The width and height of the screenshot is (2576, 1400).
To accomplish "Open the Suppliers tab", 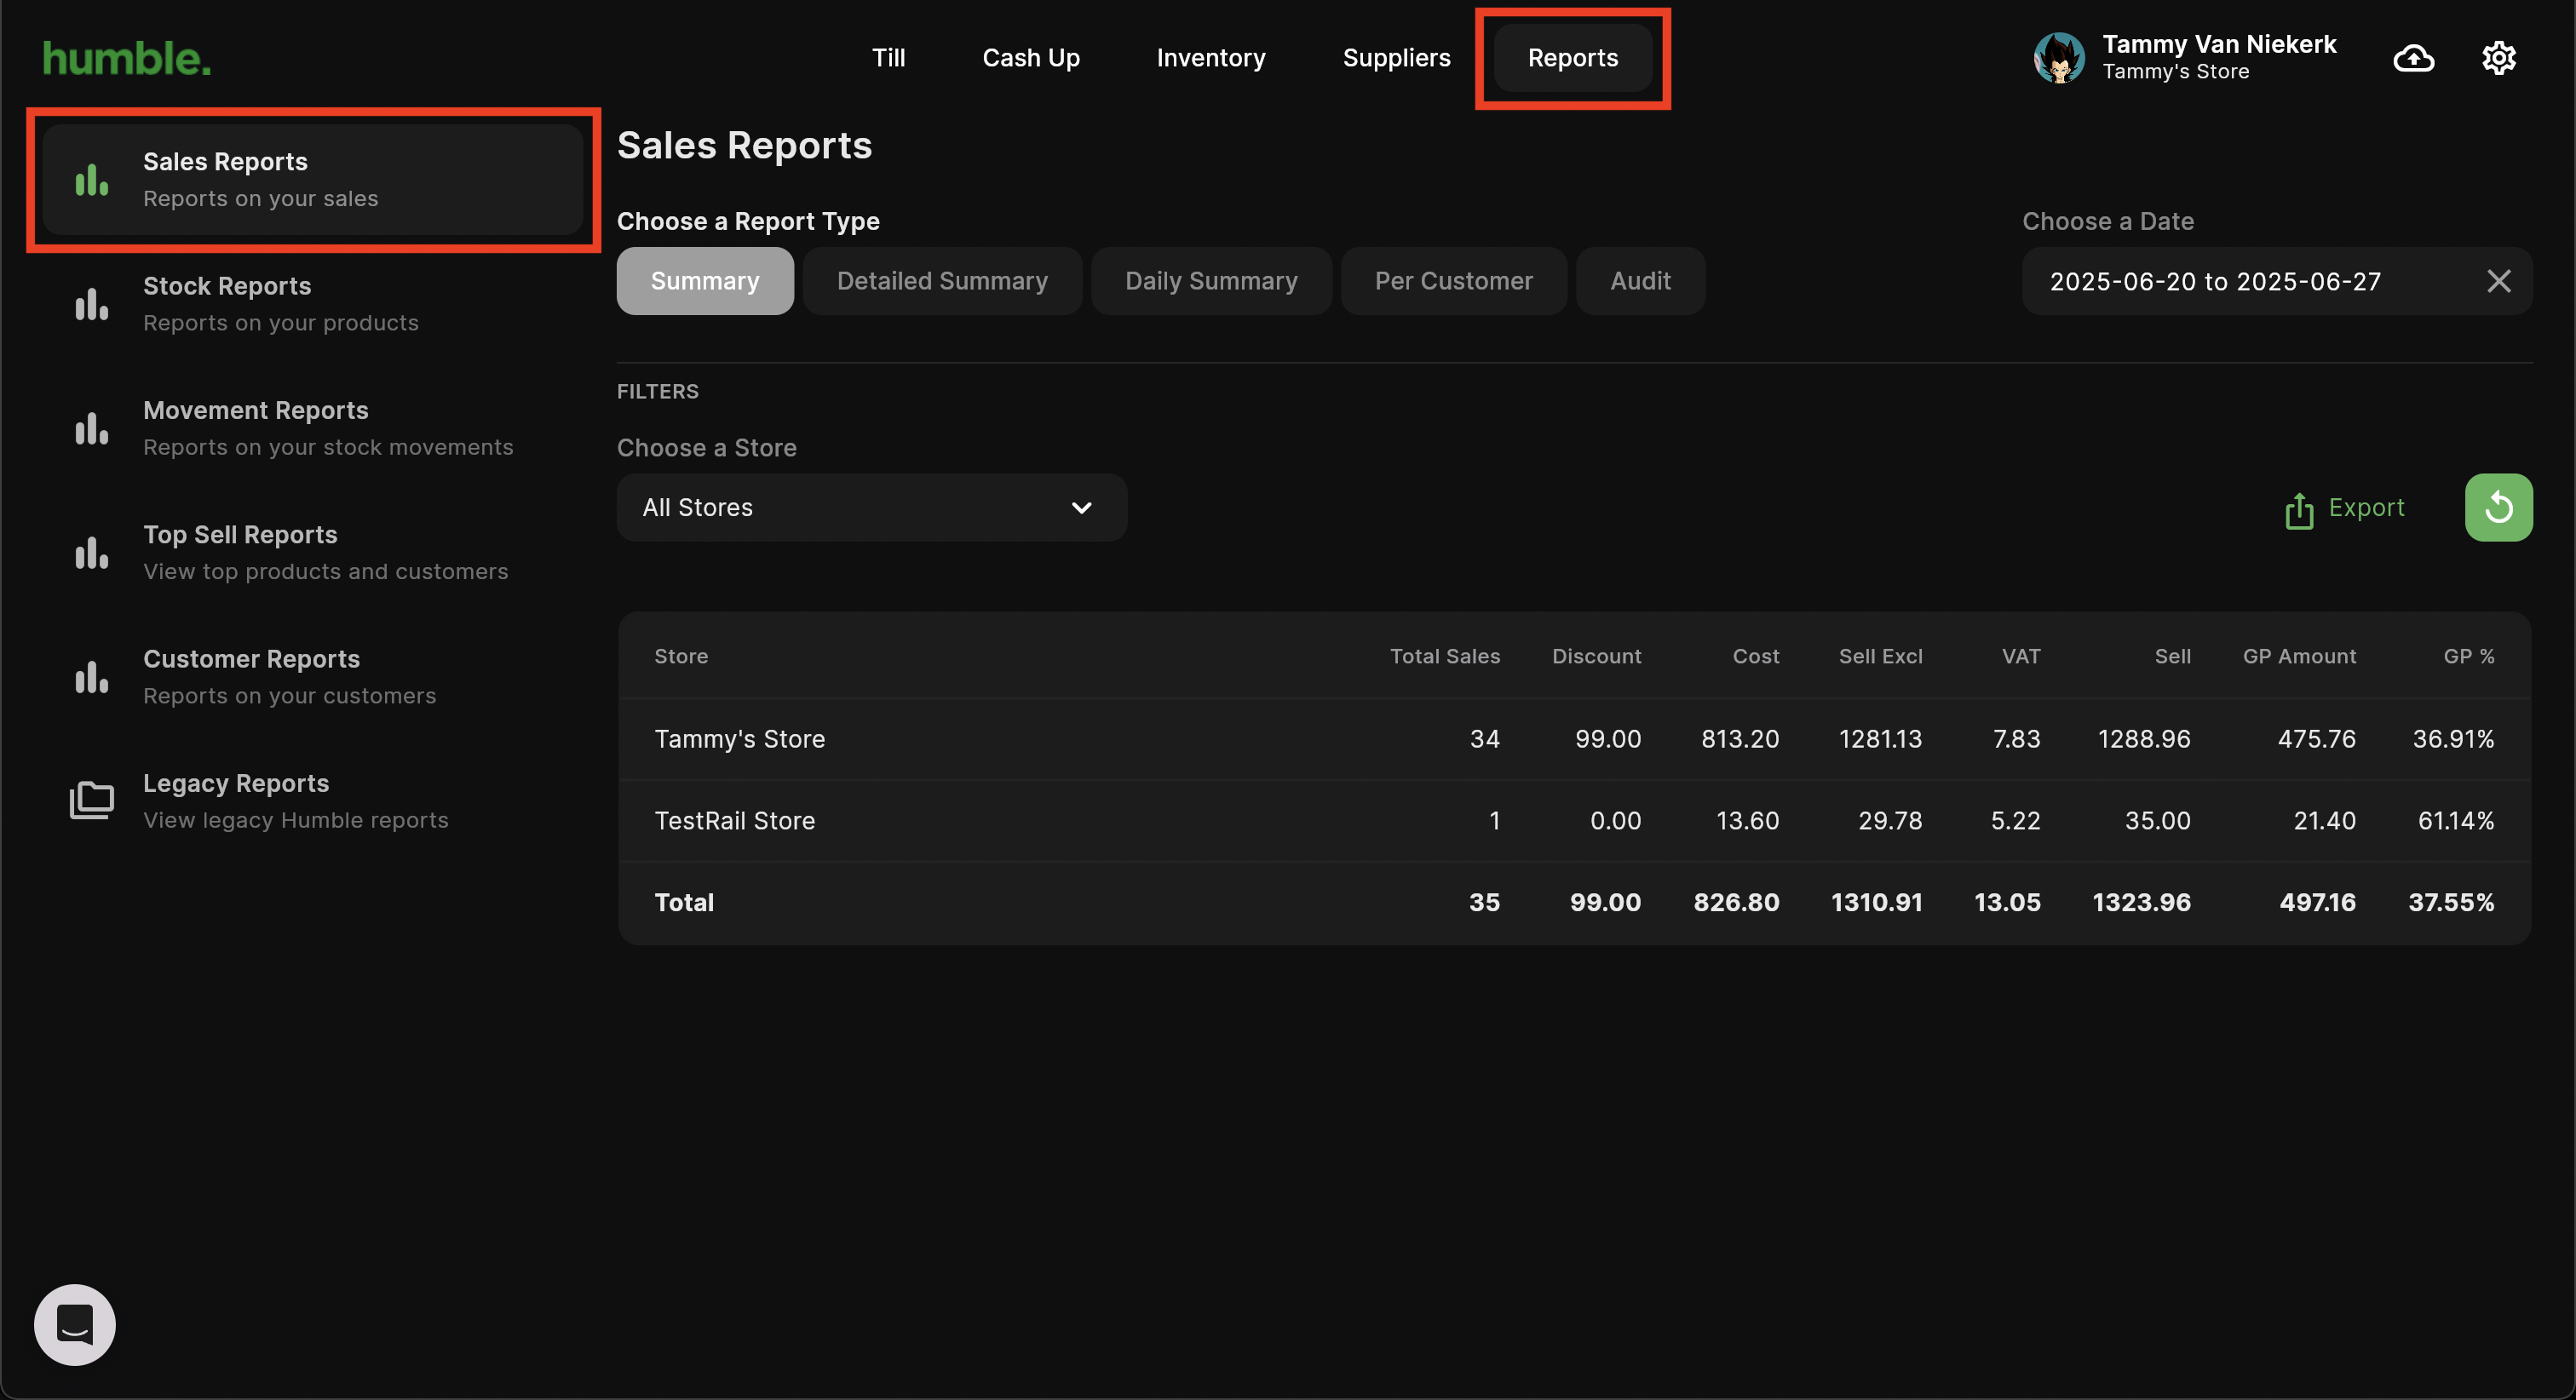I will (1396, 58).
